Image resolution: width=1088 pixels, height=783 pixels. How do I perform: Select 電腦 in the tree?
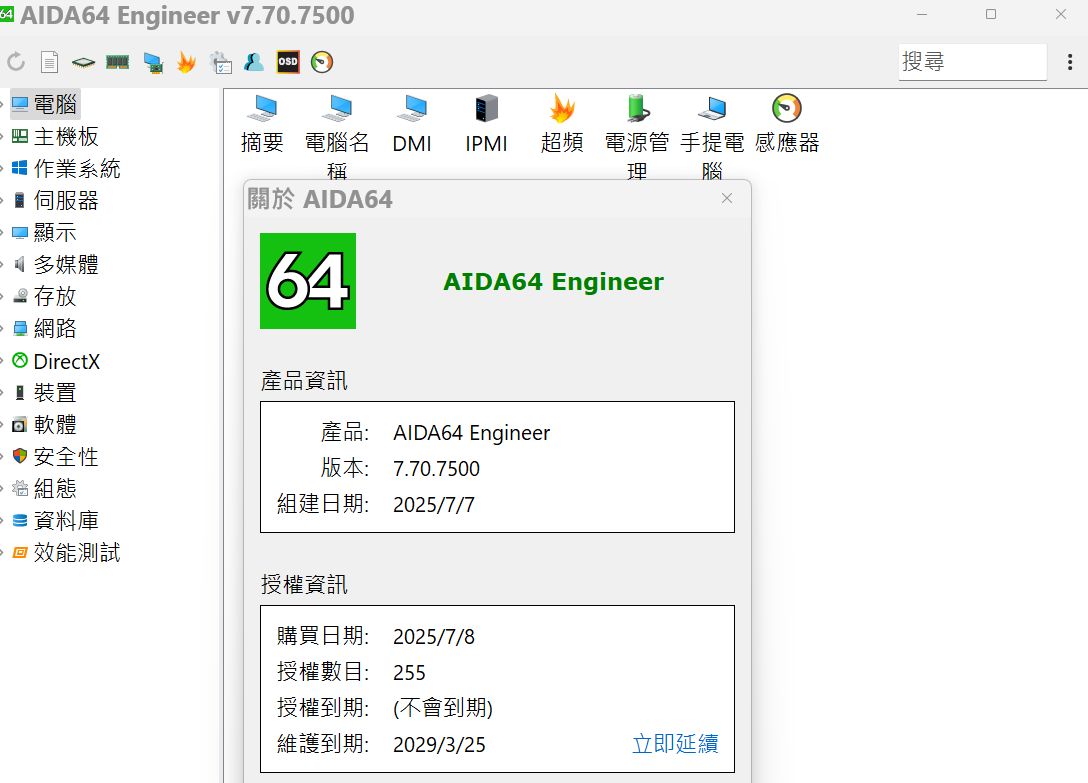tap(45, 105)
